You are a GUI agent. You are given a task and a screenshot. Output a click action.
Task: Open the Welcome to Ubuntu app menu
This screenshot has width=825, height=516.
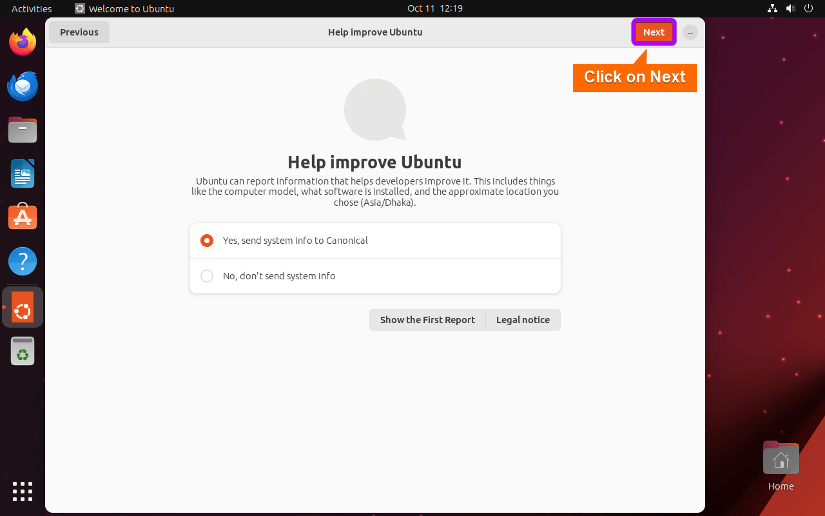[x=125, y=8]
